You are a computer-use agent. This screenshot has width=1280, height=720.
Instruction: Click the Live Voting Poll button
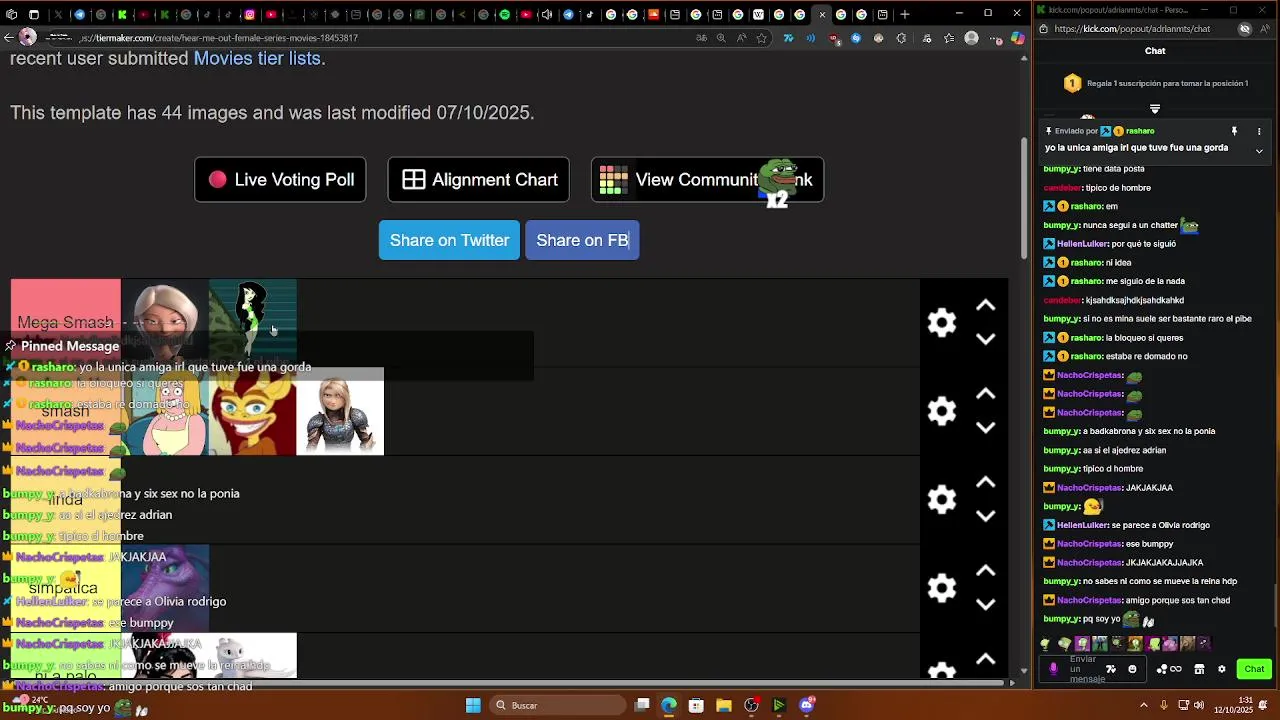(x=280, y=180)
